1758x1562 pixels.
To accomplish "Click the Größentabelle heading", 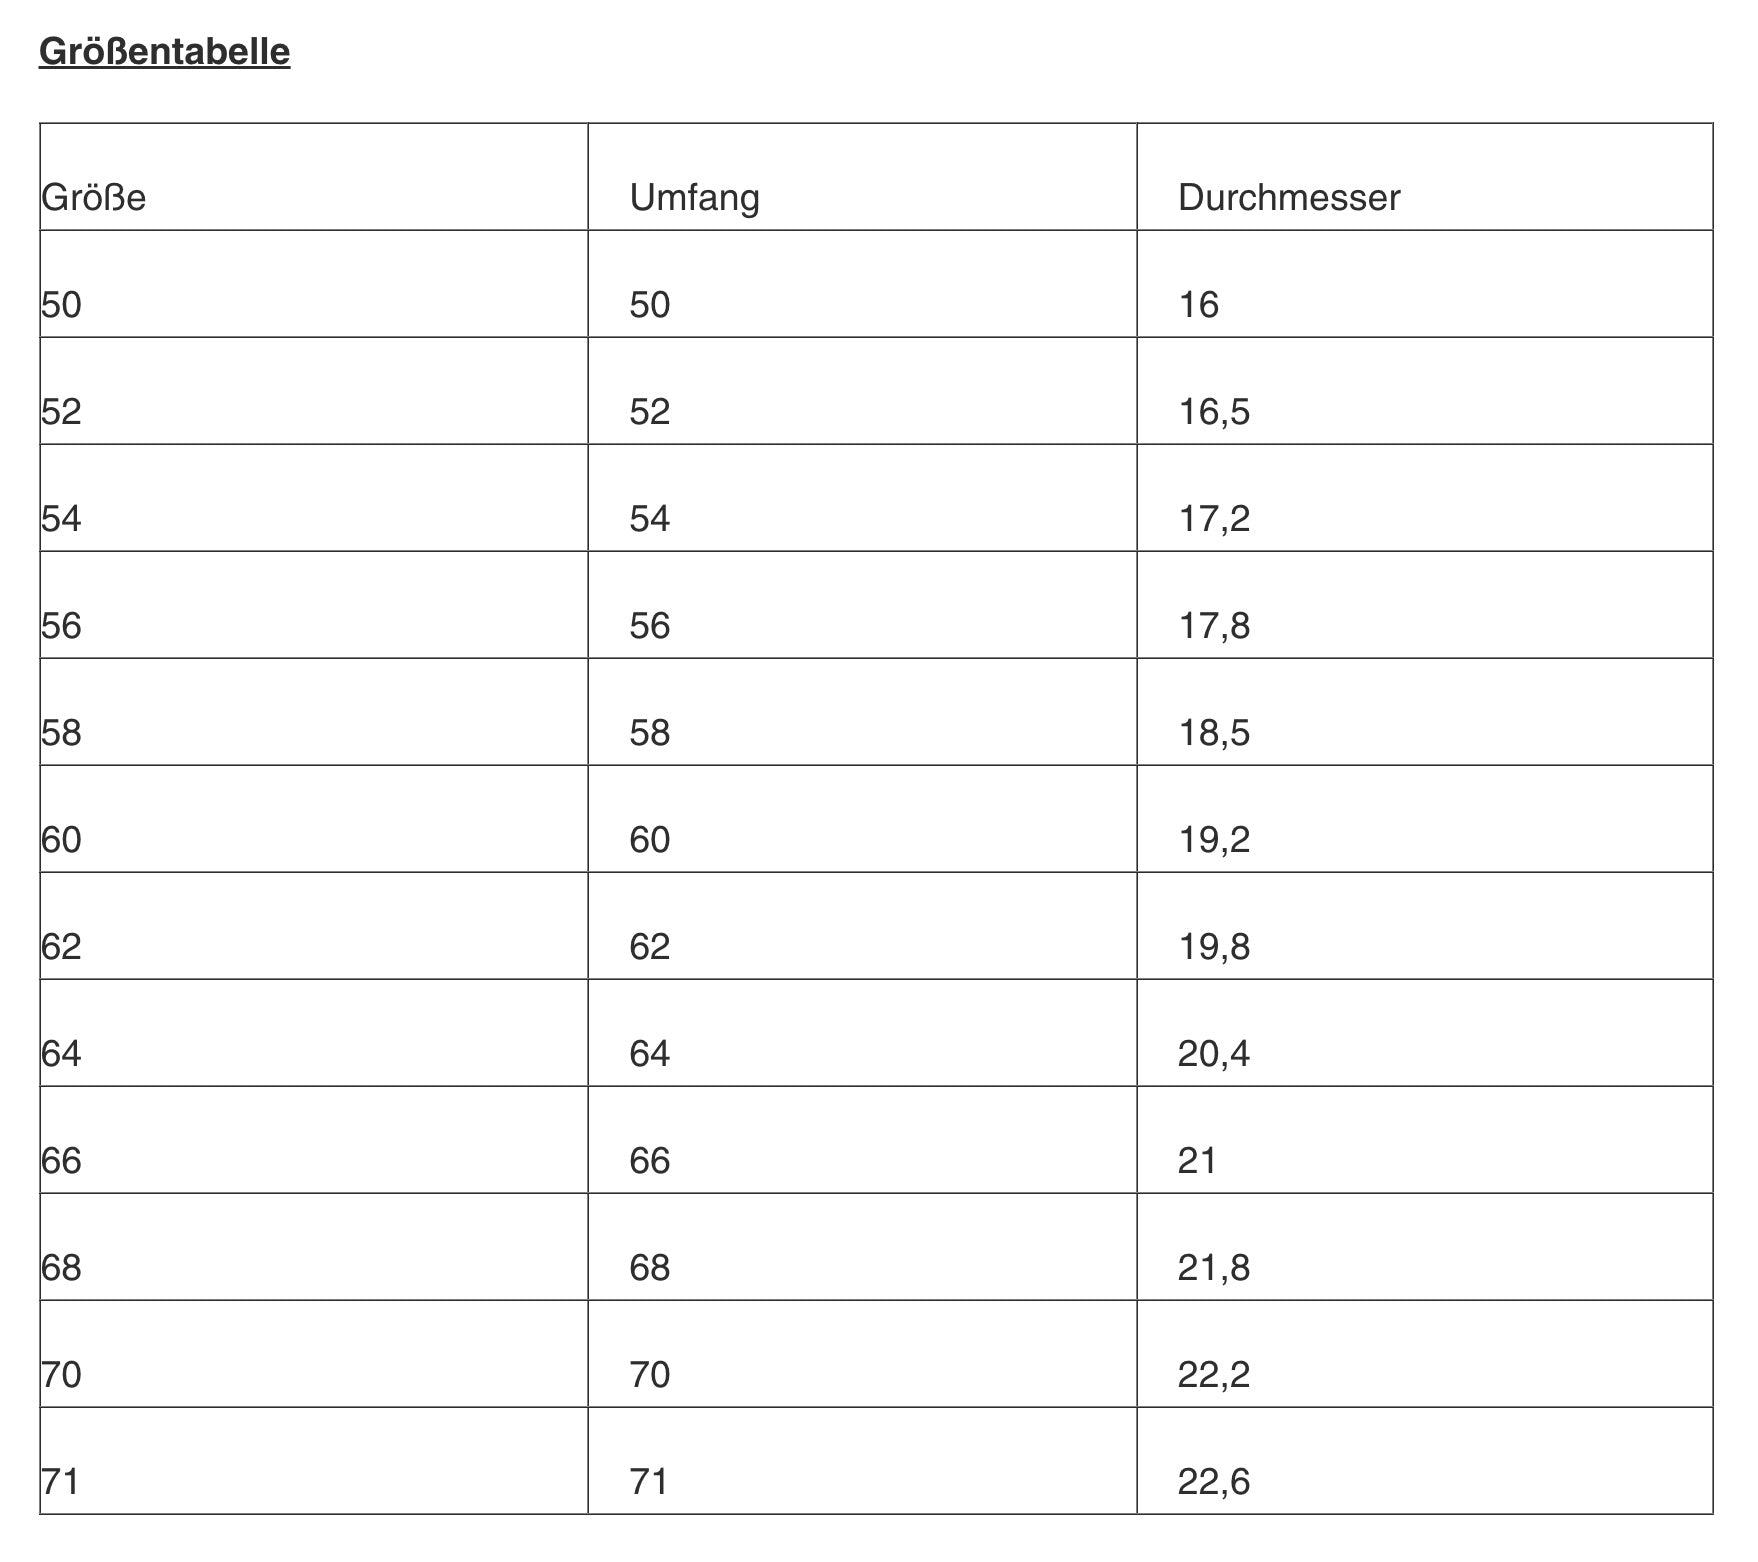I will pos(164,51).
